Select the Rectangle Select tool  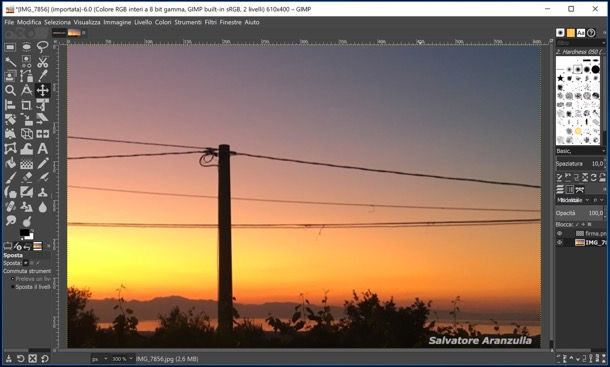coord(10,47)
